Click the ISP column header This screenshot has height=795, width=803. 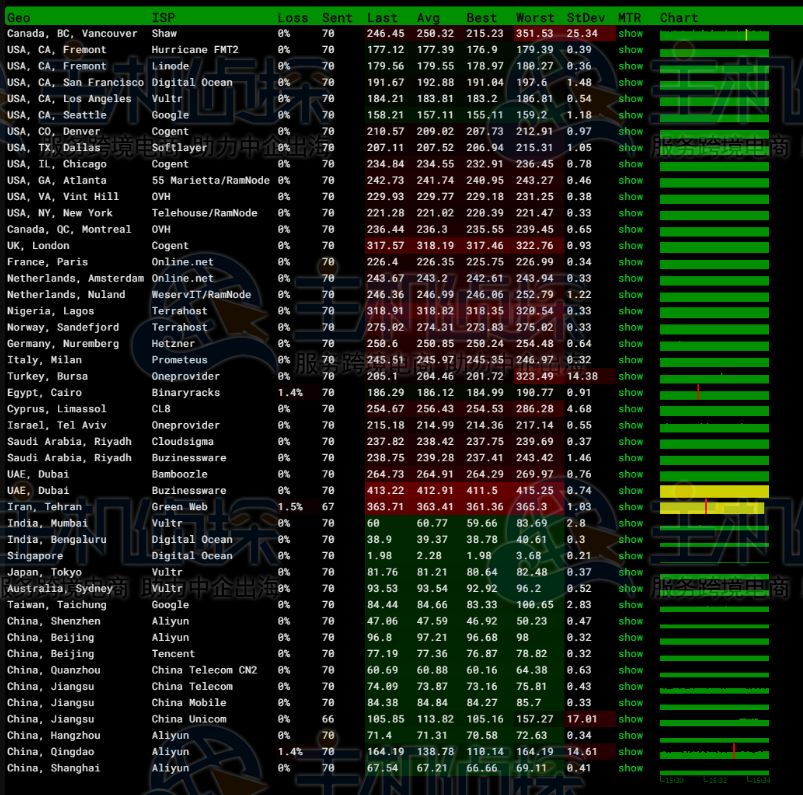pos(162,18)
